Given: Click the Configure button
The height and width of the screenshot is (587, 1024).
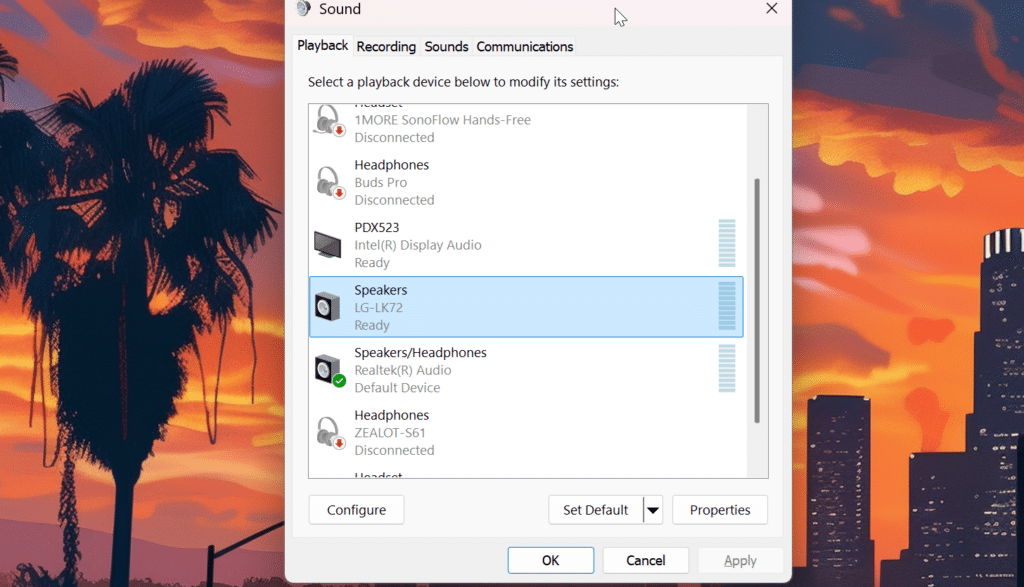Looking at the screenshot, I should pyautogui.click(x=356, y=510).
